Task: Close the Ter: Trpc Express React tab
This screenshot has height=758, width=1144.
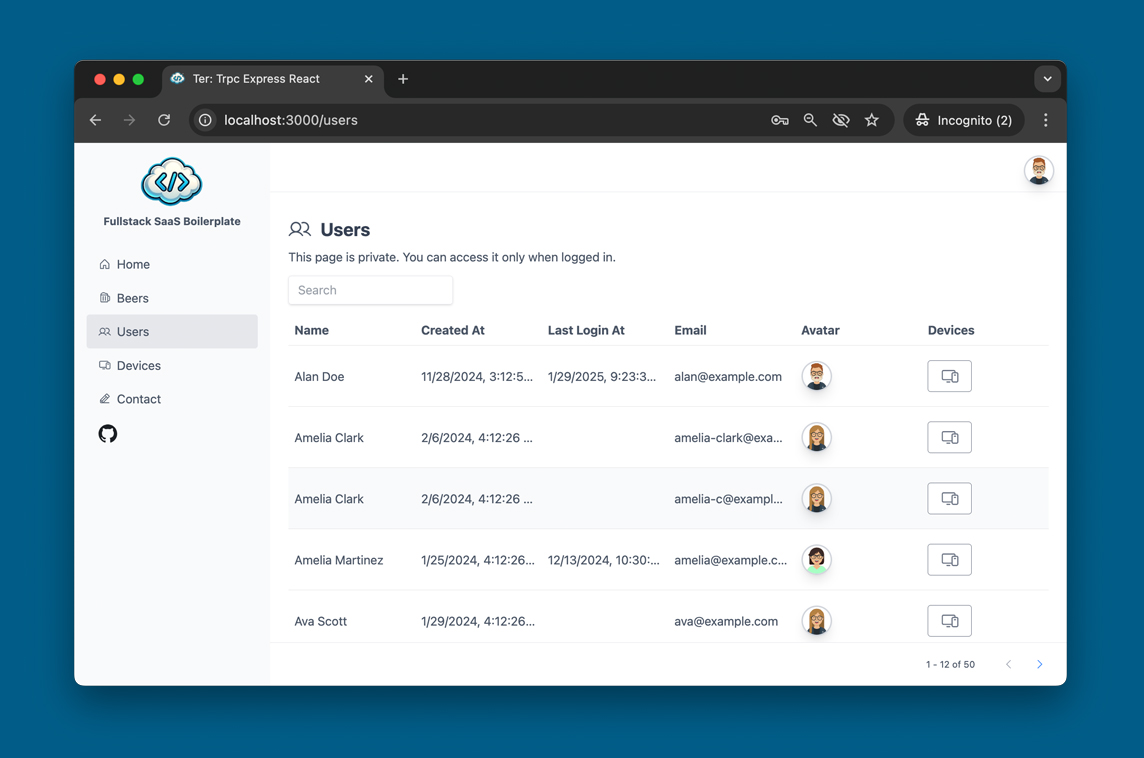Action: pyautogui.click(x=368, y=79)
